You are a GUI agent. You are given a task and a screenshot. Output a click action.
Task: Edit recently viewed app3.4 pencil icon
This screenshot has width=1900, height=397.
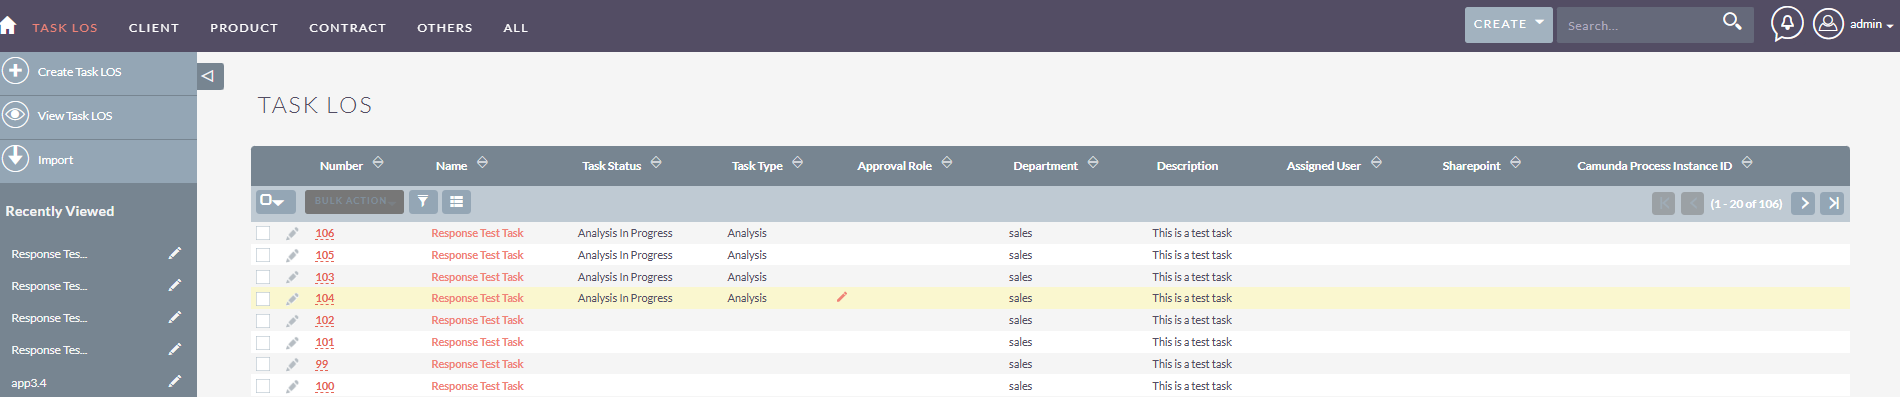[x=174, y=381]
